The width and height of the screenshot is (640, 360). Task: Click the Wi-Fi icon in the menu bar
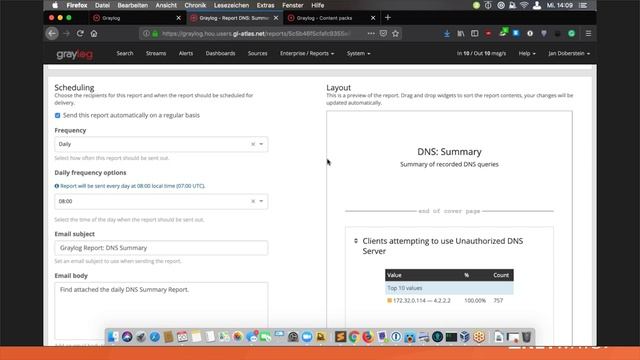[524, 5]
